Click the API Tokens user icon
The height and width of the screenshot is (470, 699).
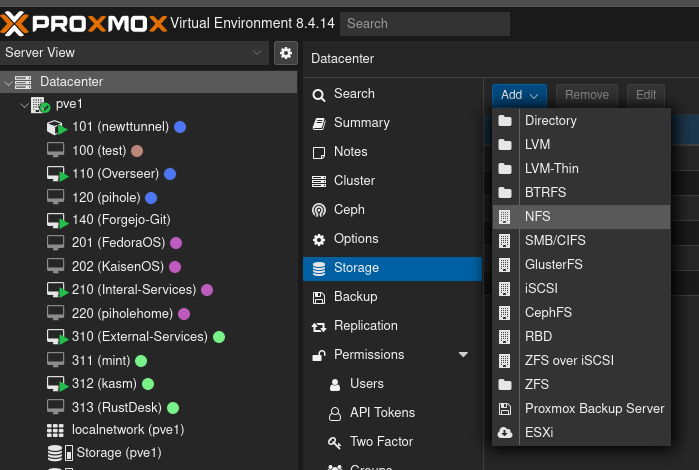(335, 414)
